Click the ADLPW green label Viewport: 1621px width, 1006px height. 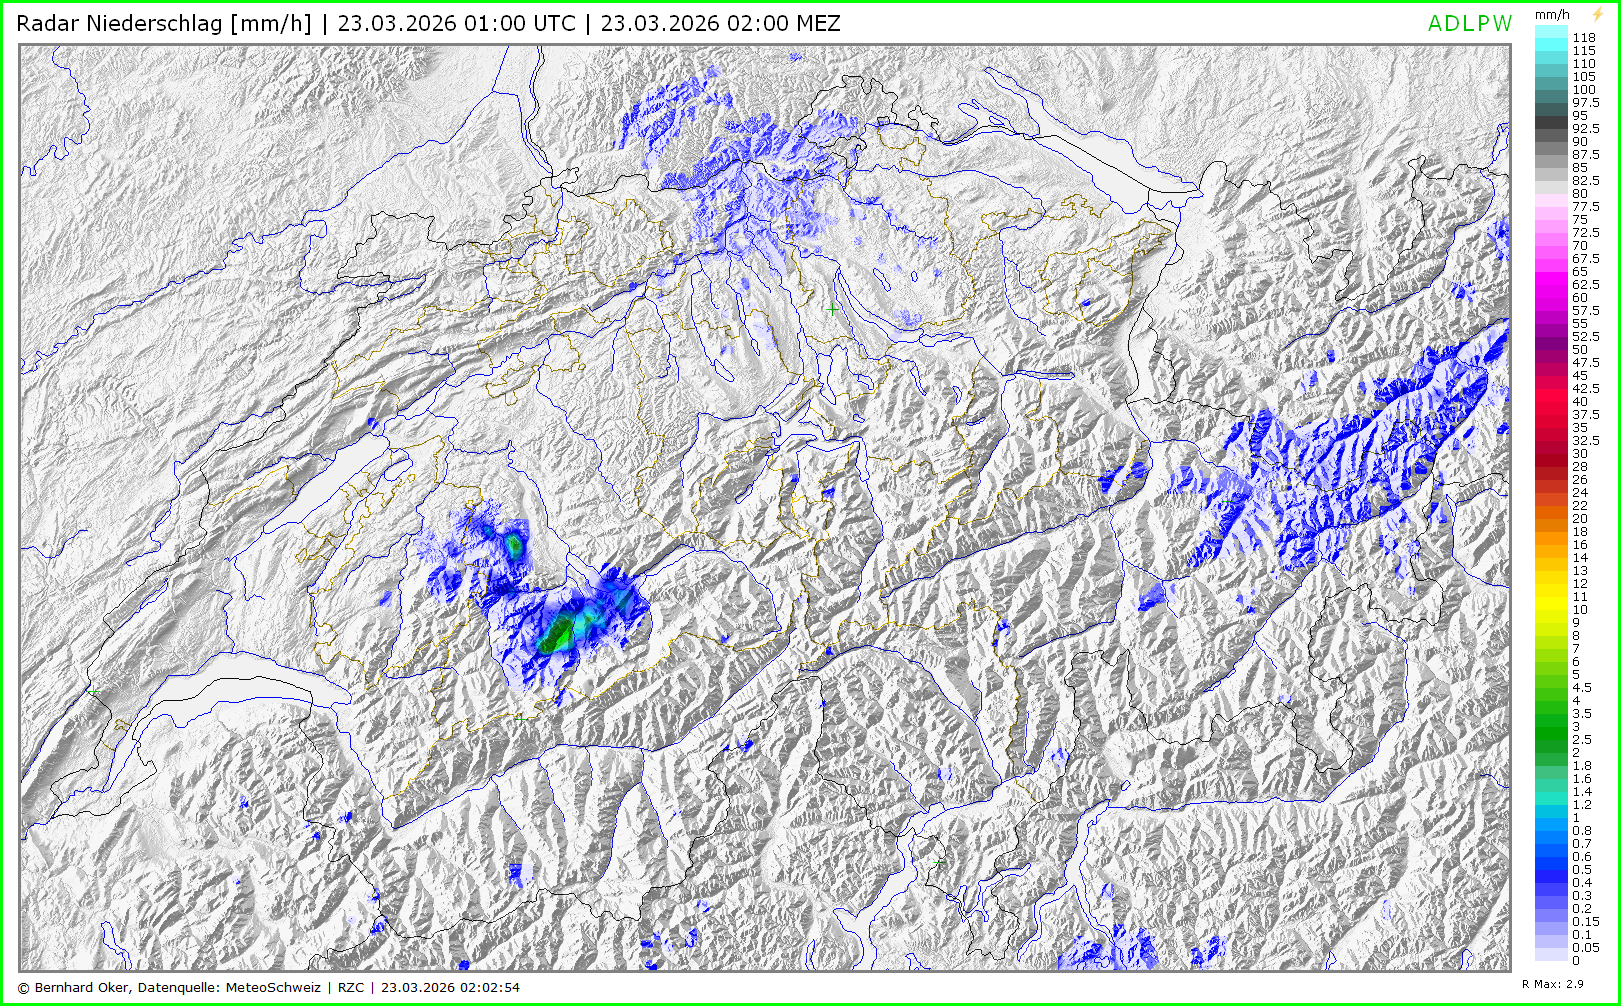pyautogui.click(x=1469, y=24)
